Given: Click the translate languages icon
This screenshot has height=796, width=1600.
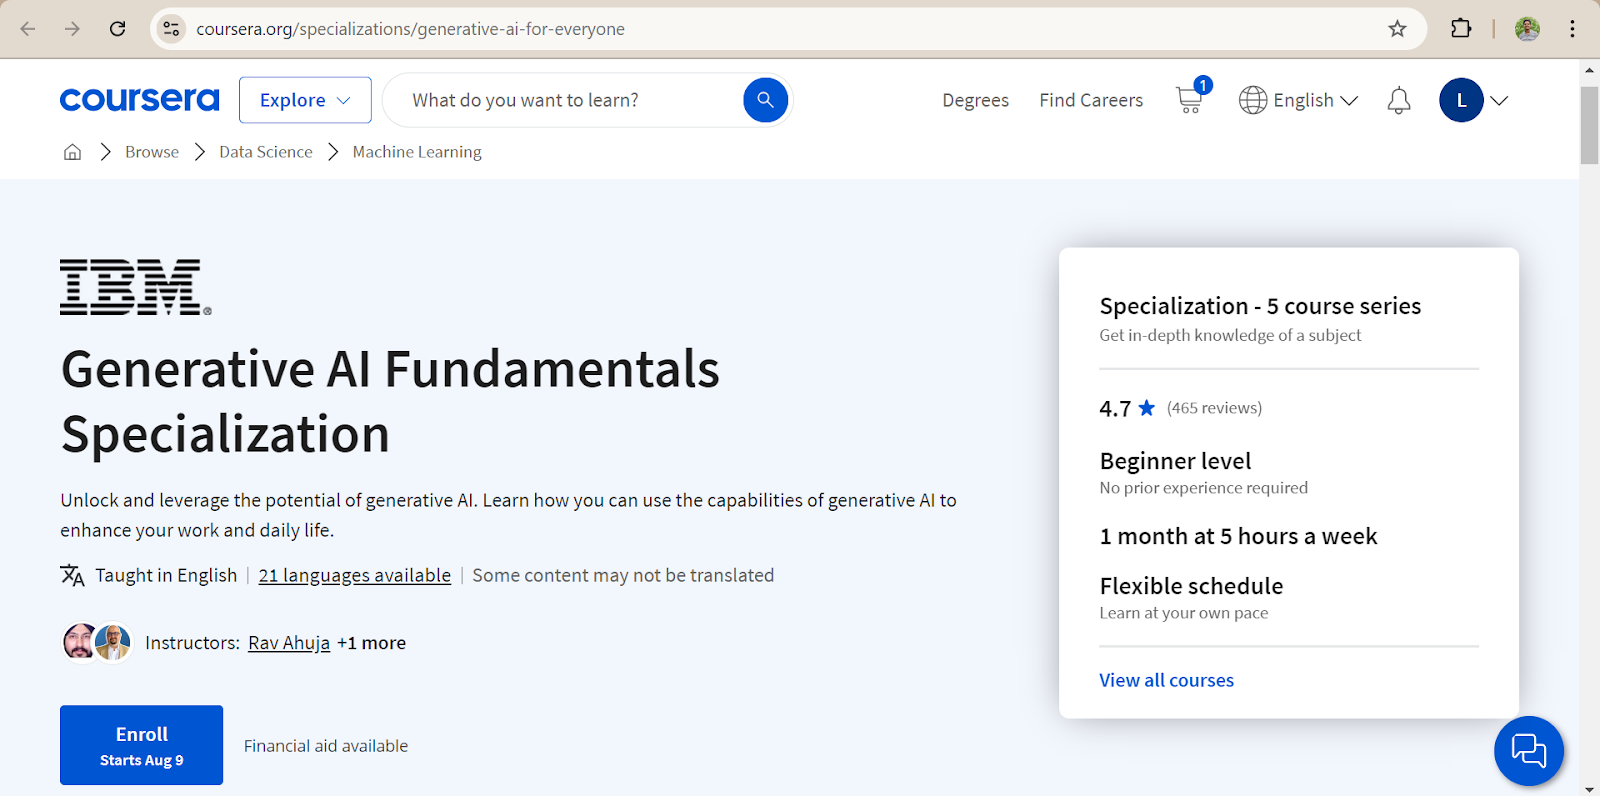Looking at the screenshot, I should [72, 576].
